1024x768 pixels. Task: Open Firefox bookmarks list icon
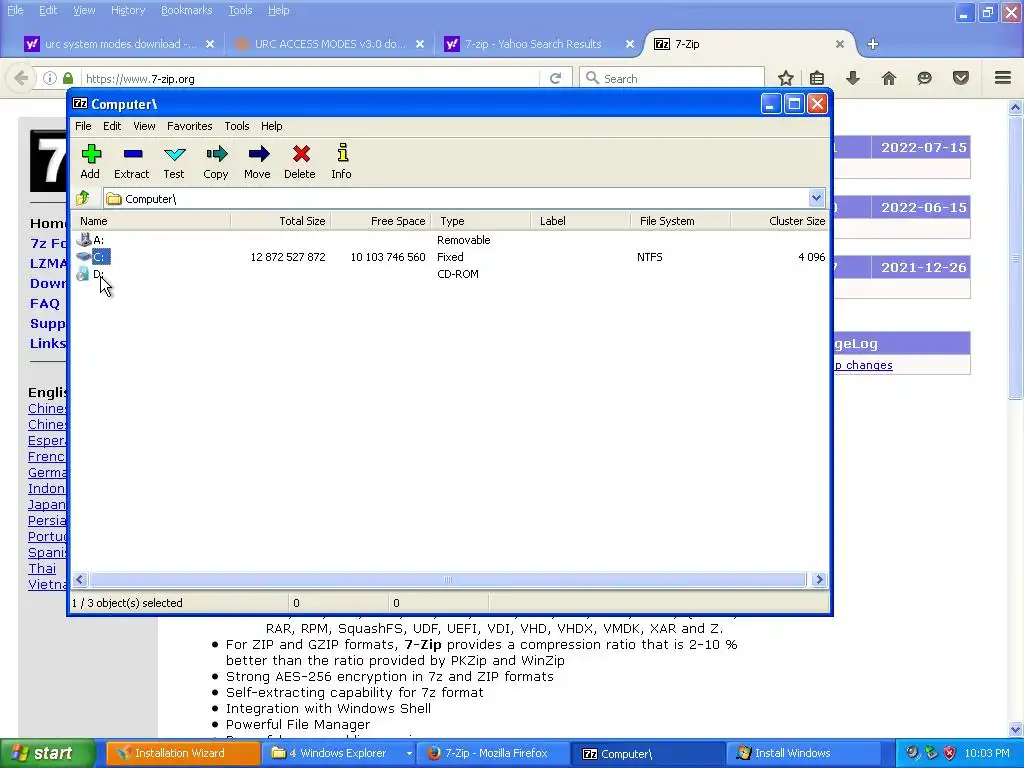point(817,78)
